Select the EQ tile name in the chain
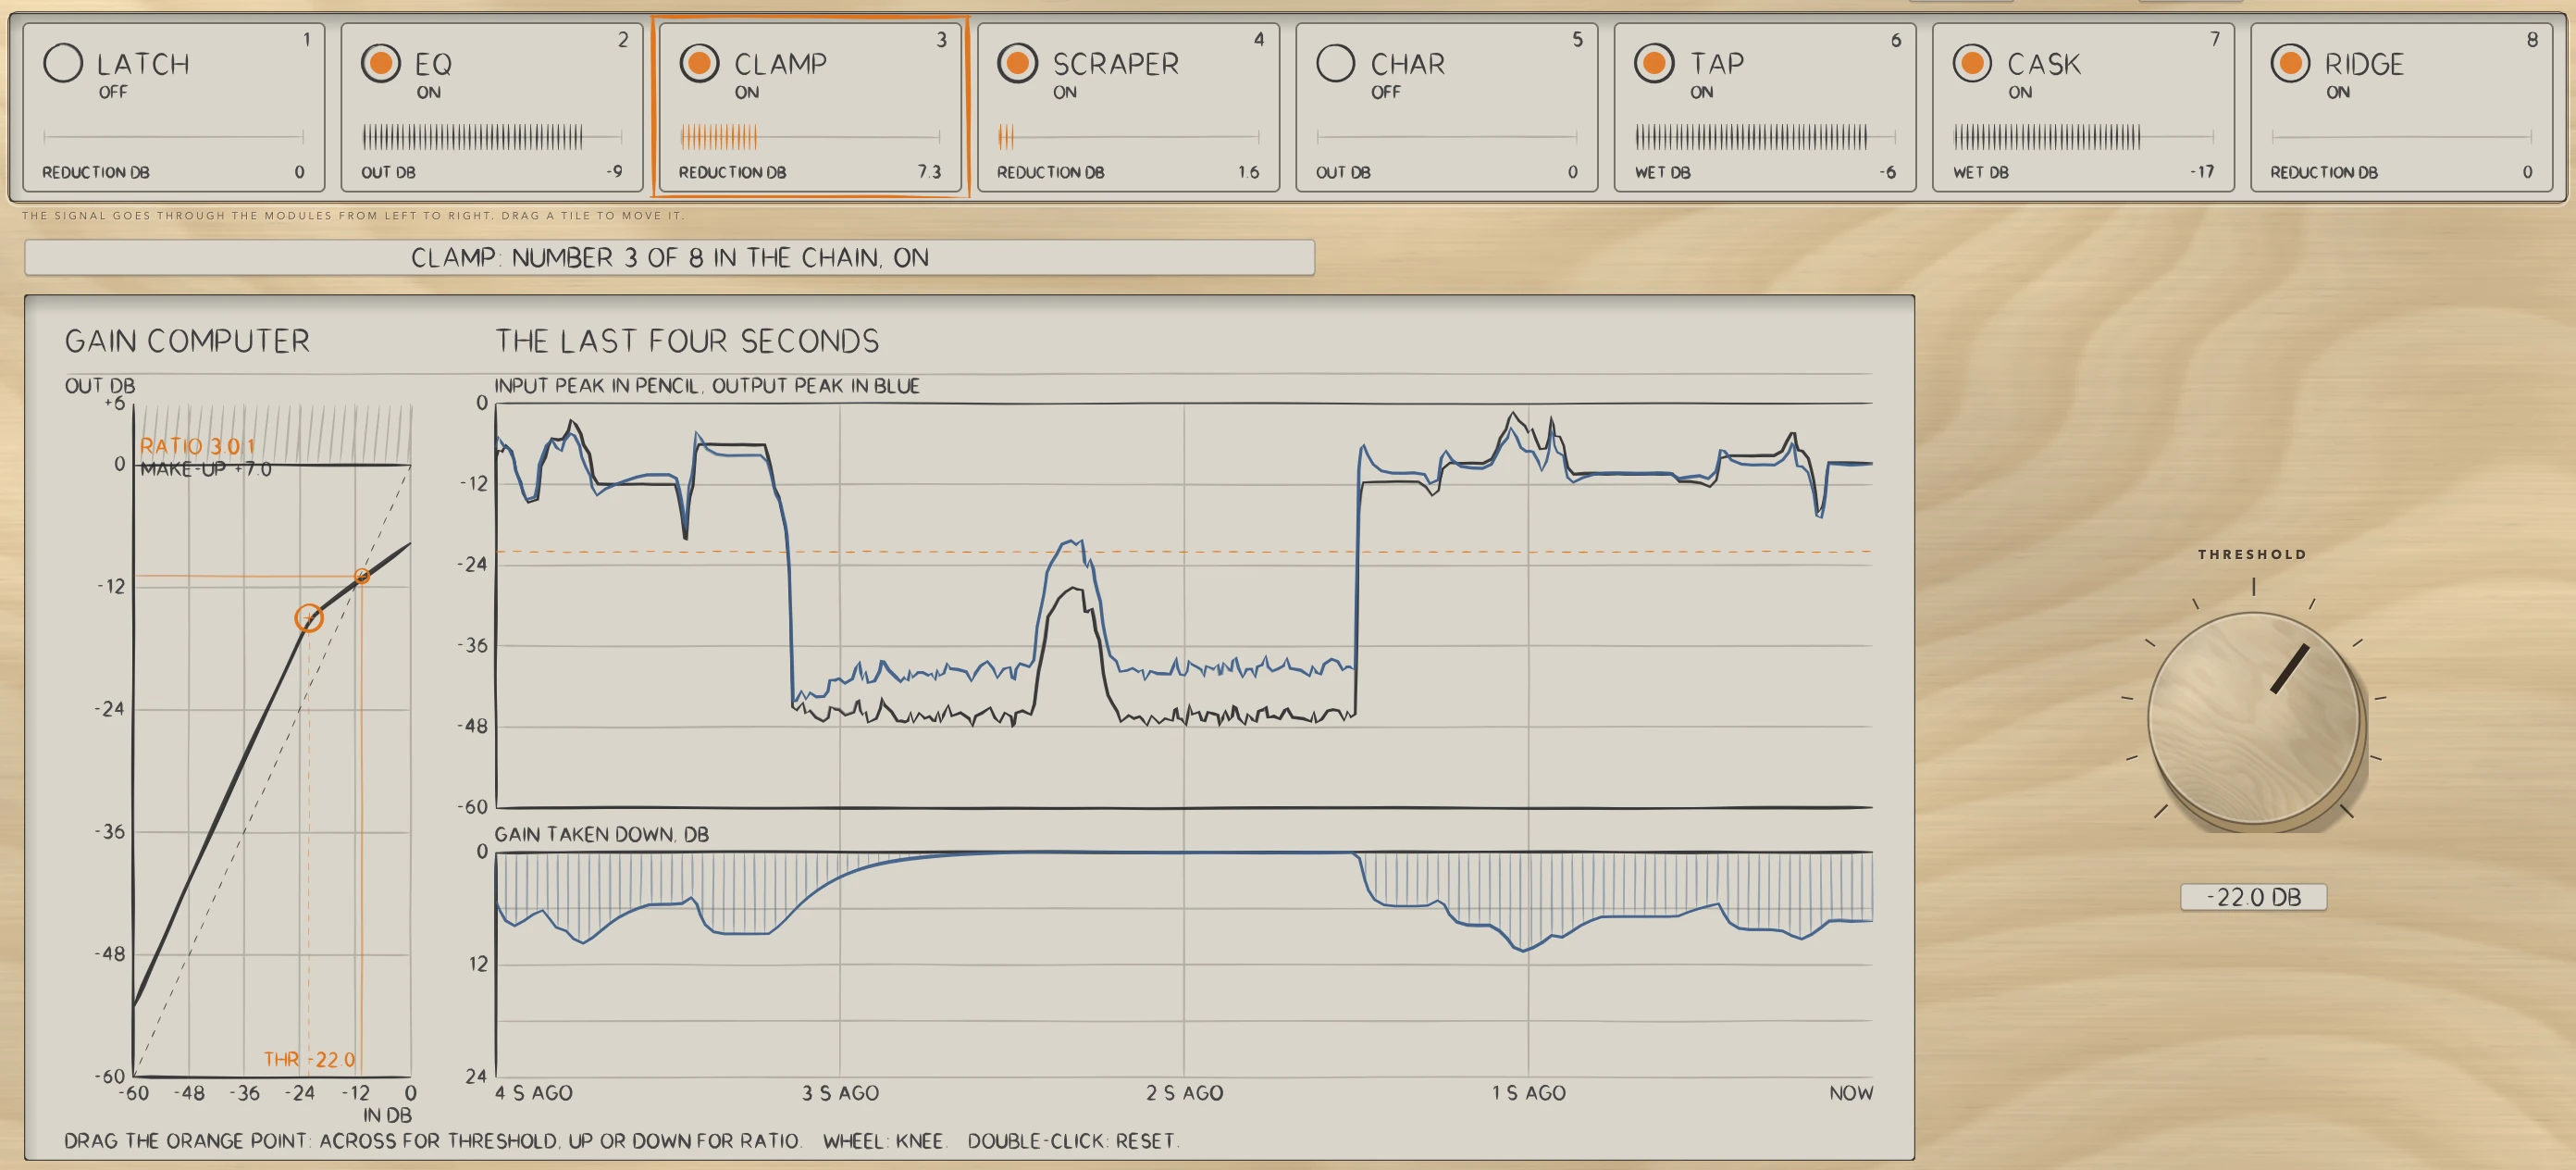Viewport: 2576px width, 1170px height. point(433,64)
